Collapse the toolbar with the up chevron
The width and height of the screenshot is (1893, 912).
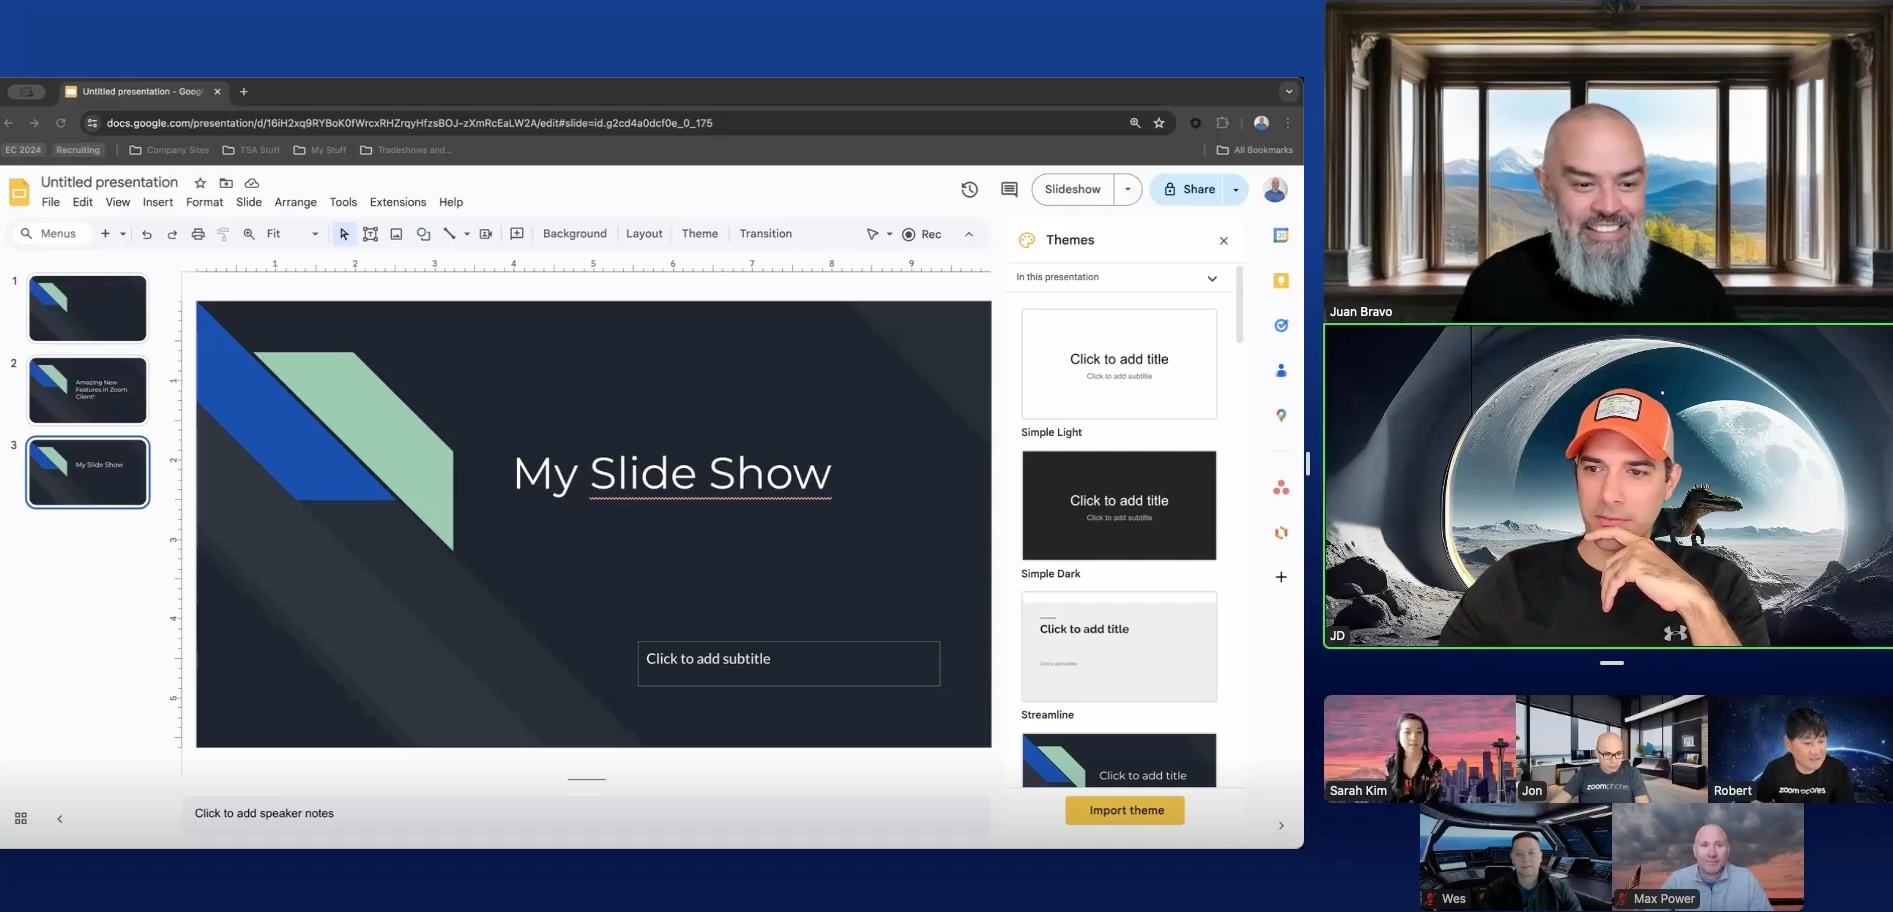coord(969,234)
